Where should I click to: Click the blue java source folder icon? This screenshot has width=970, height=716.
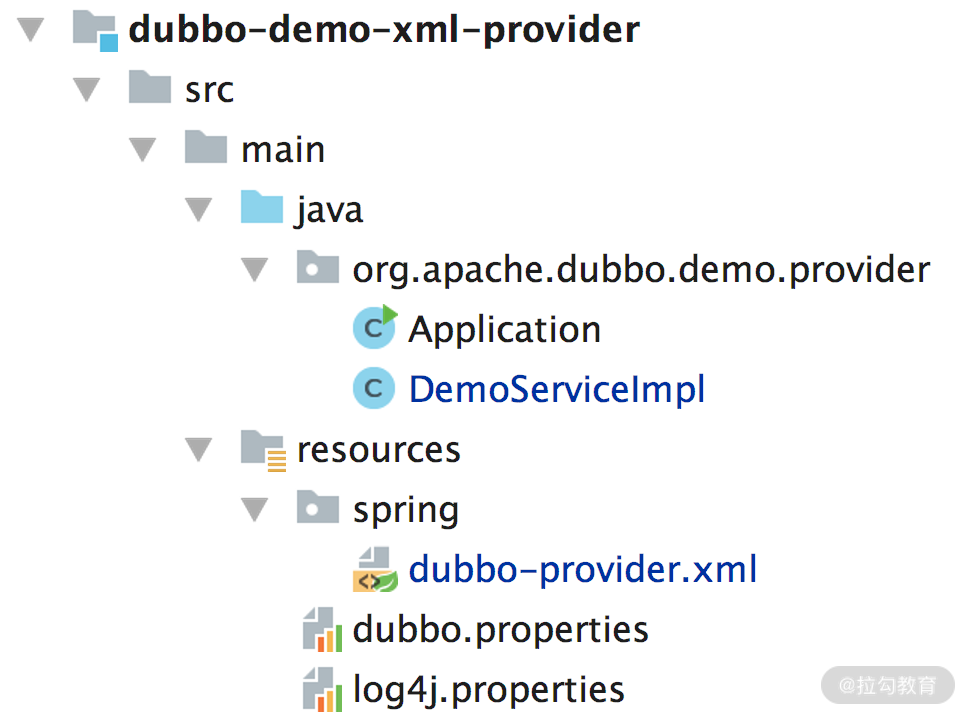tap(262, 209)
